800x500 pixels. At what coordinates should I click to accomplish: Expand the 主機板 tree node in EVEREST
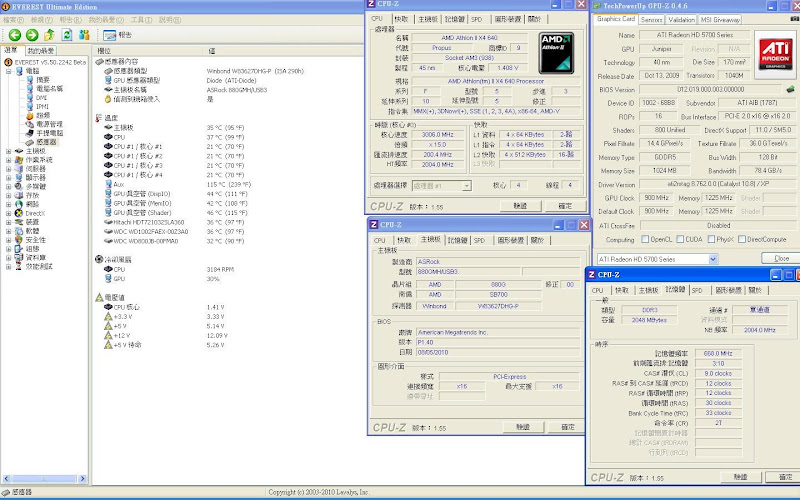pos(6,150)
